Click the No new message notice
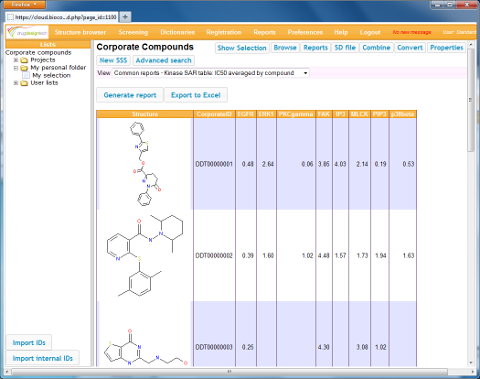 click(x=412, y=32)
